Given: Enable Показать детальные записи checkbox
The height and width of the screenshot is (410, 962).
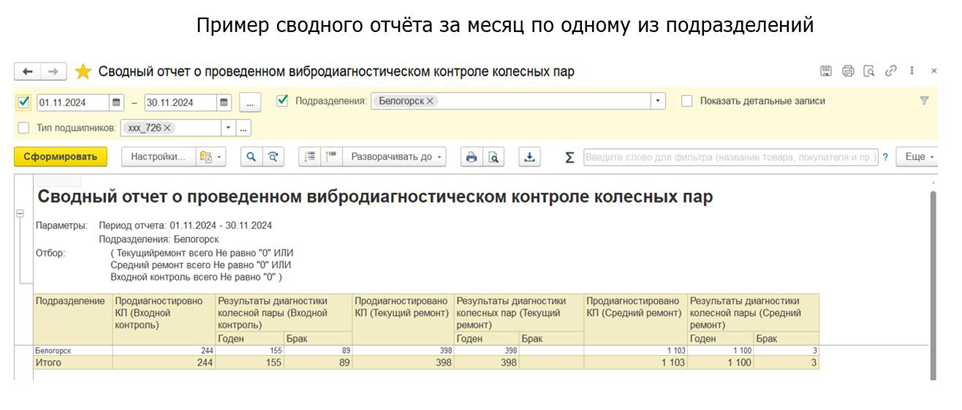Looking at the screenshot, I should pyautogui.click(x=687, y=101).
